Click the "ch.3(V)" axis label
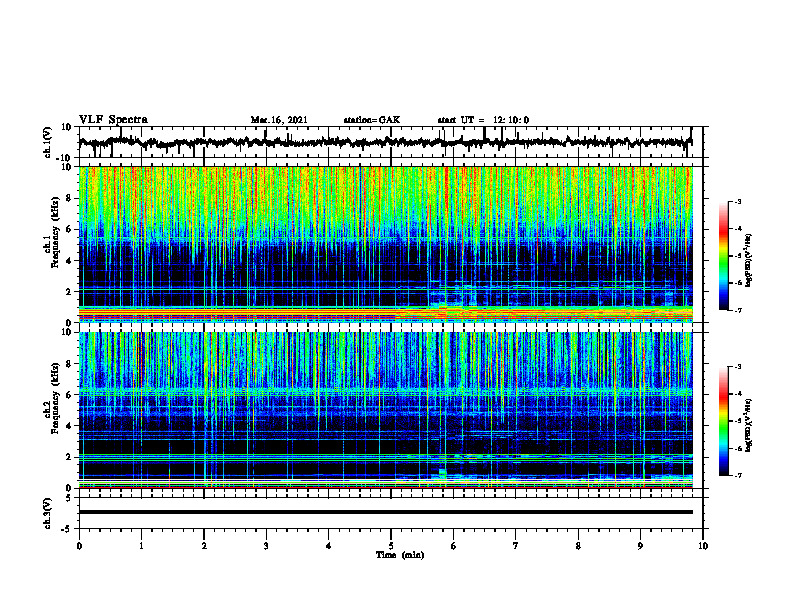792x612 pixels. [48, 514]
